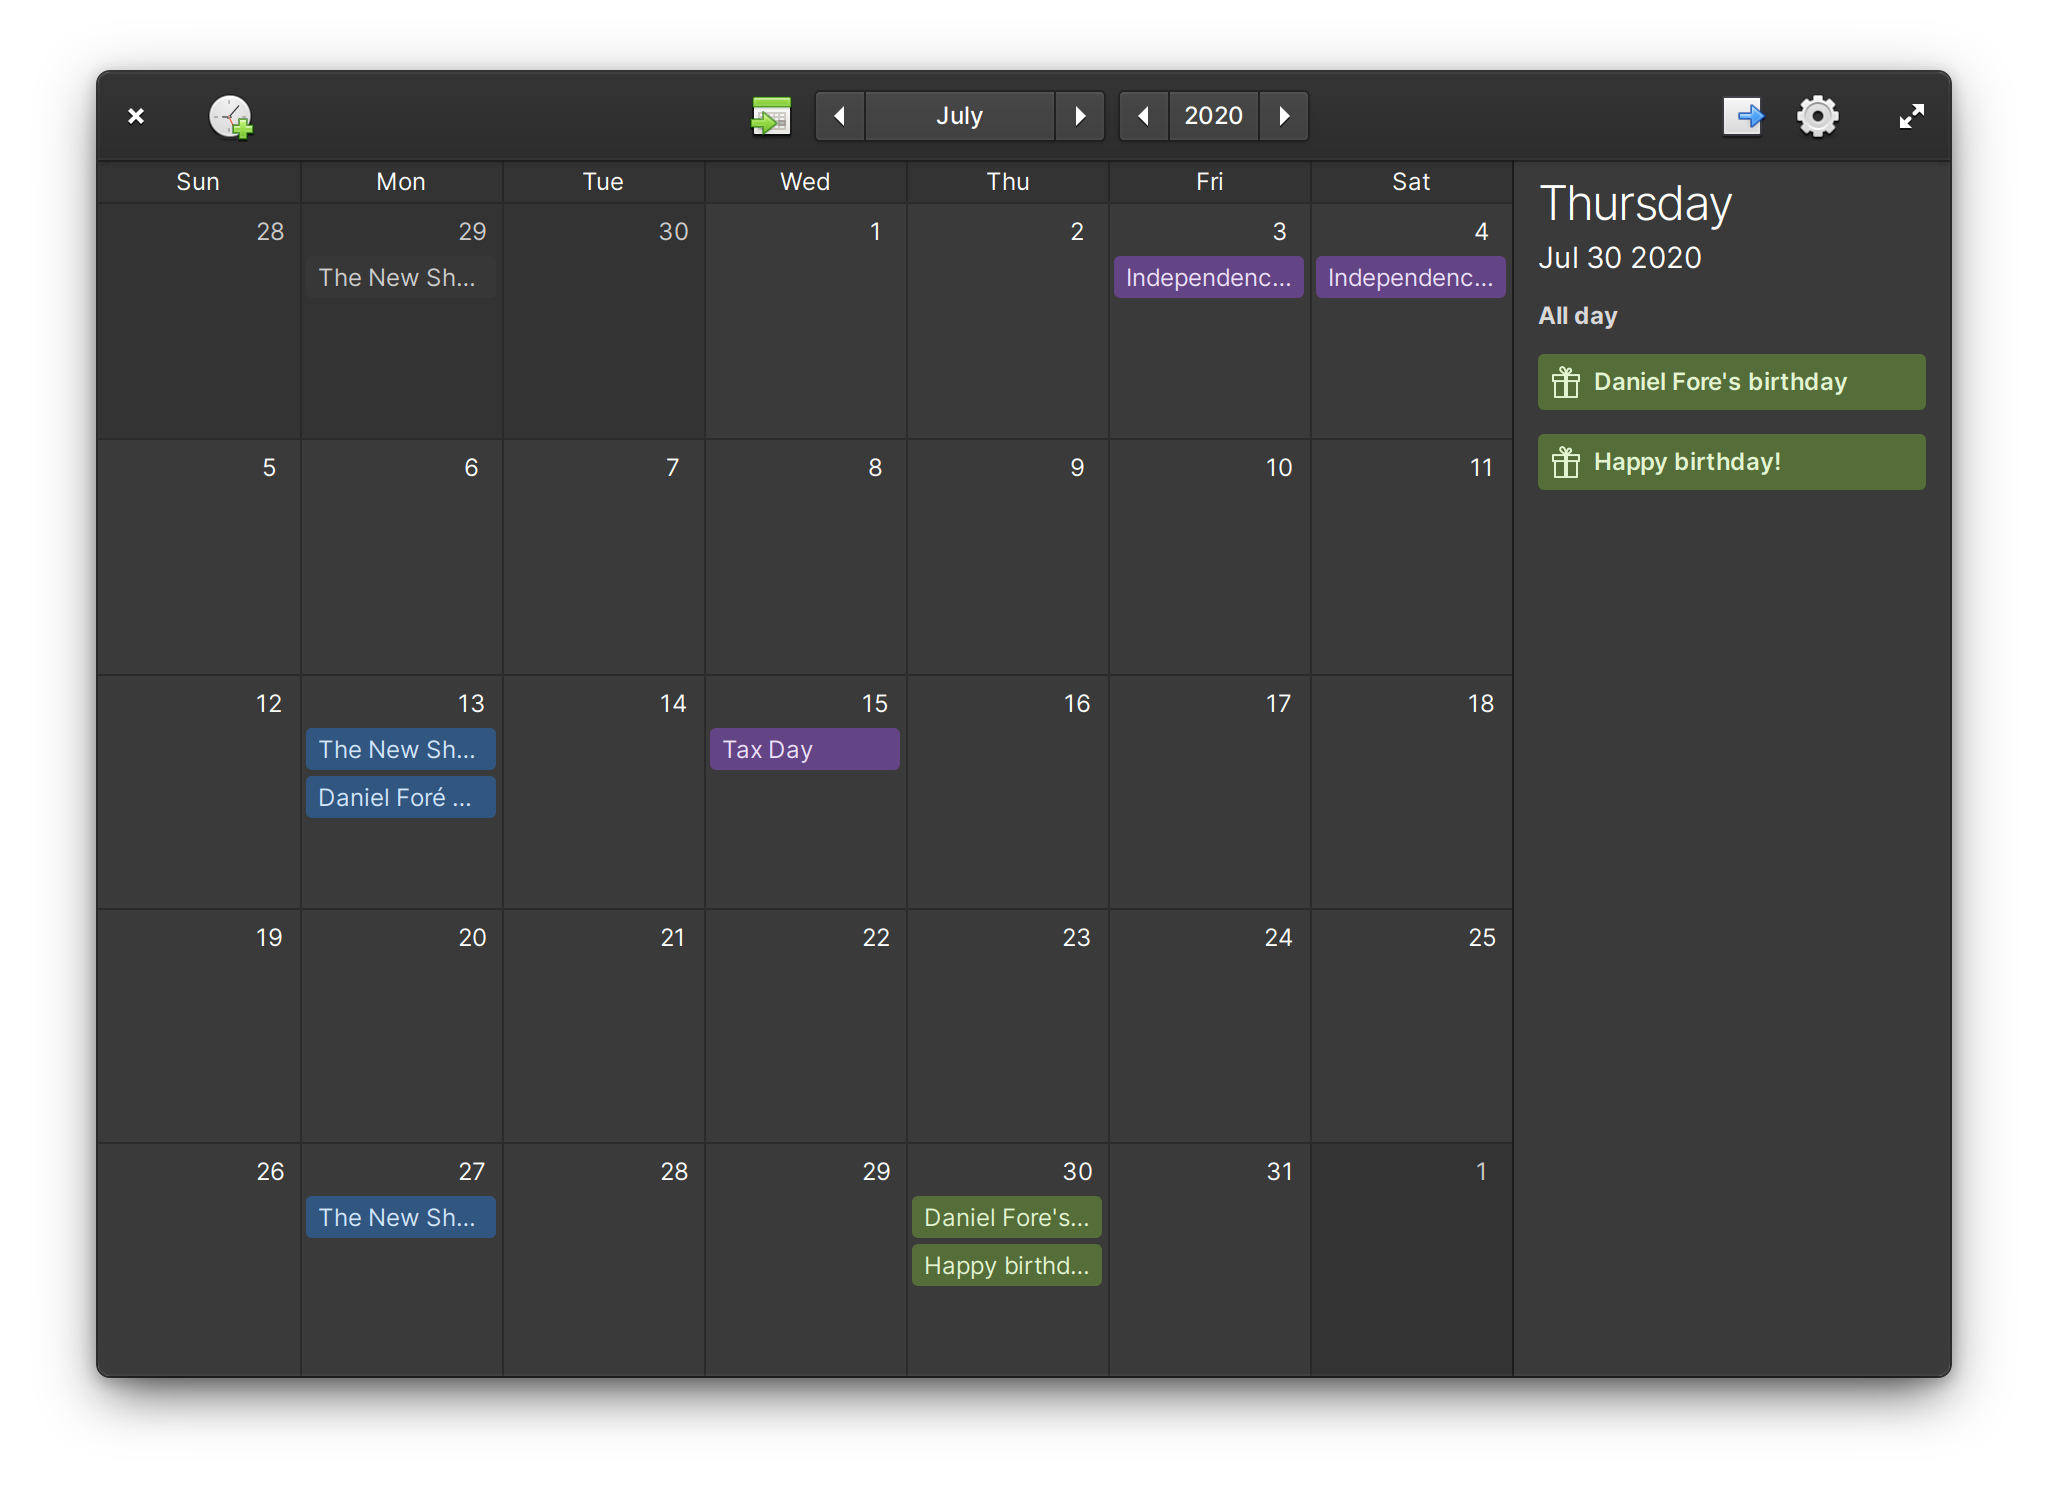Screen dimensions: 2048x1500
Task: Close the calendar with the X icon
Action: tap(136, 116)
